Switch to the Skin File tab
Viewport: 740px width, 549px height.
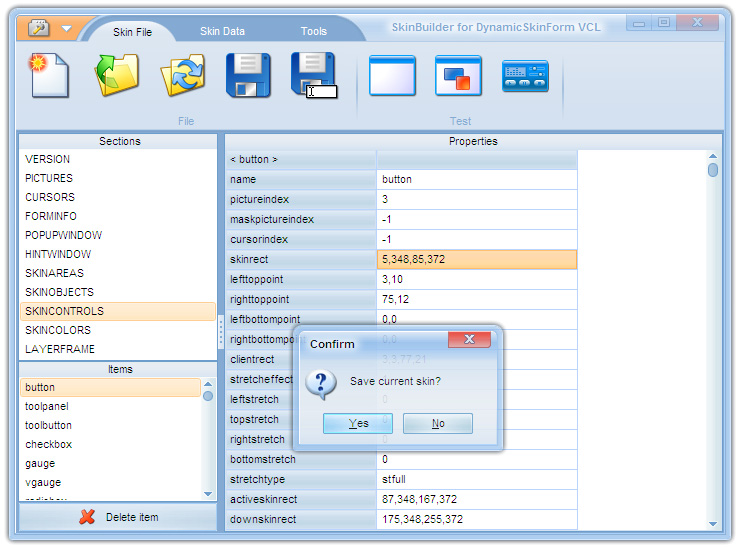[x=132, y=32]
